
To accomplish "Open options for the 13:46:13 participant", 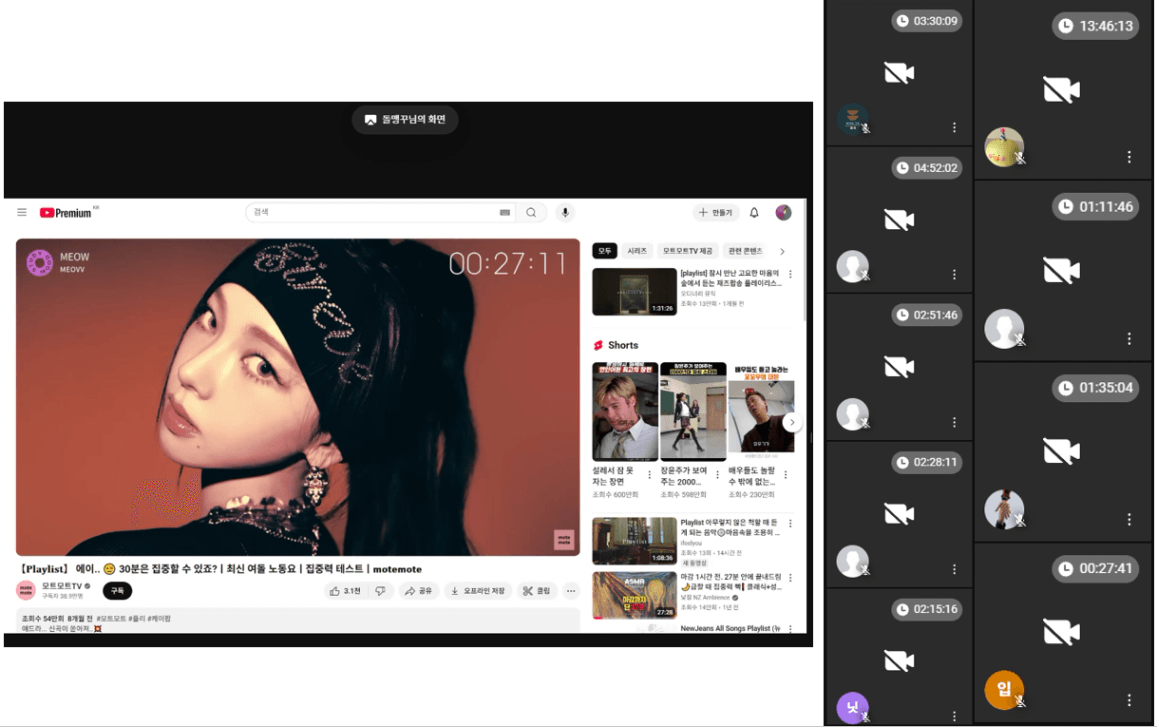I will (x=1129, y=156).
